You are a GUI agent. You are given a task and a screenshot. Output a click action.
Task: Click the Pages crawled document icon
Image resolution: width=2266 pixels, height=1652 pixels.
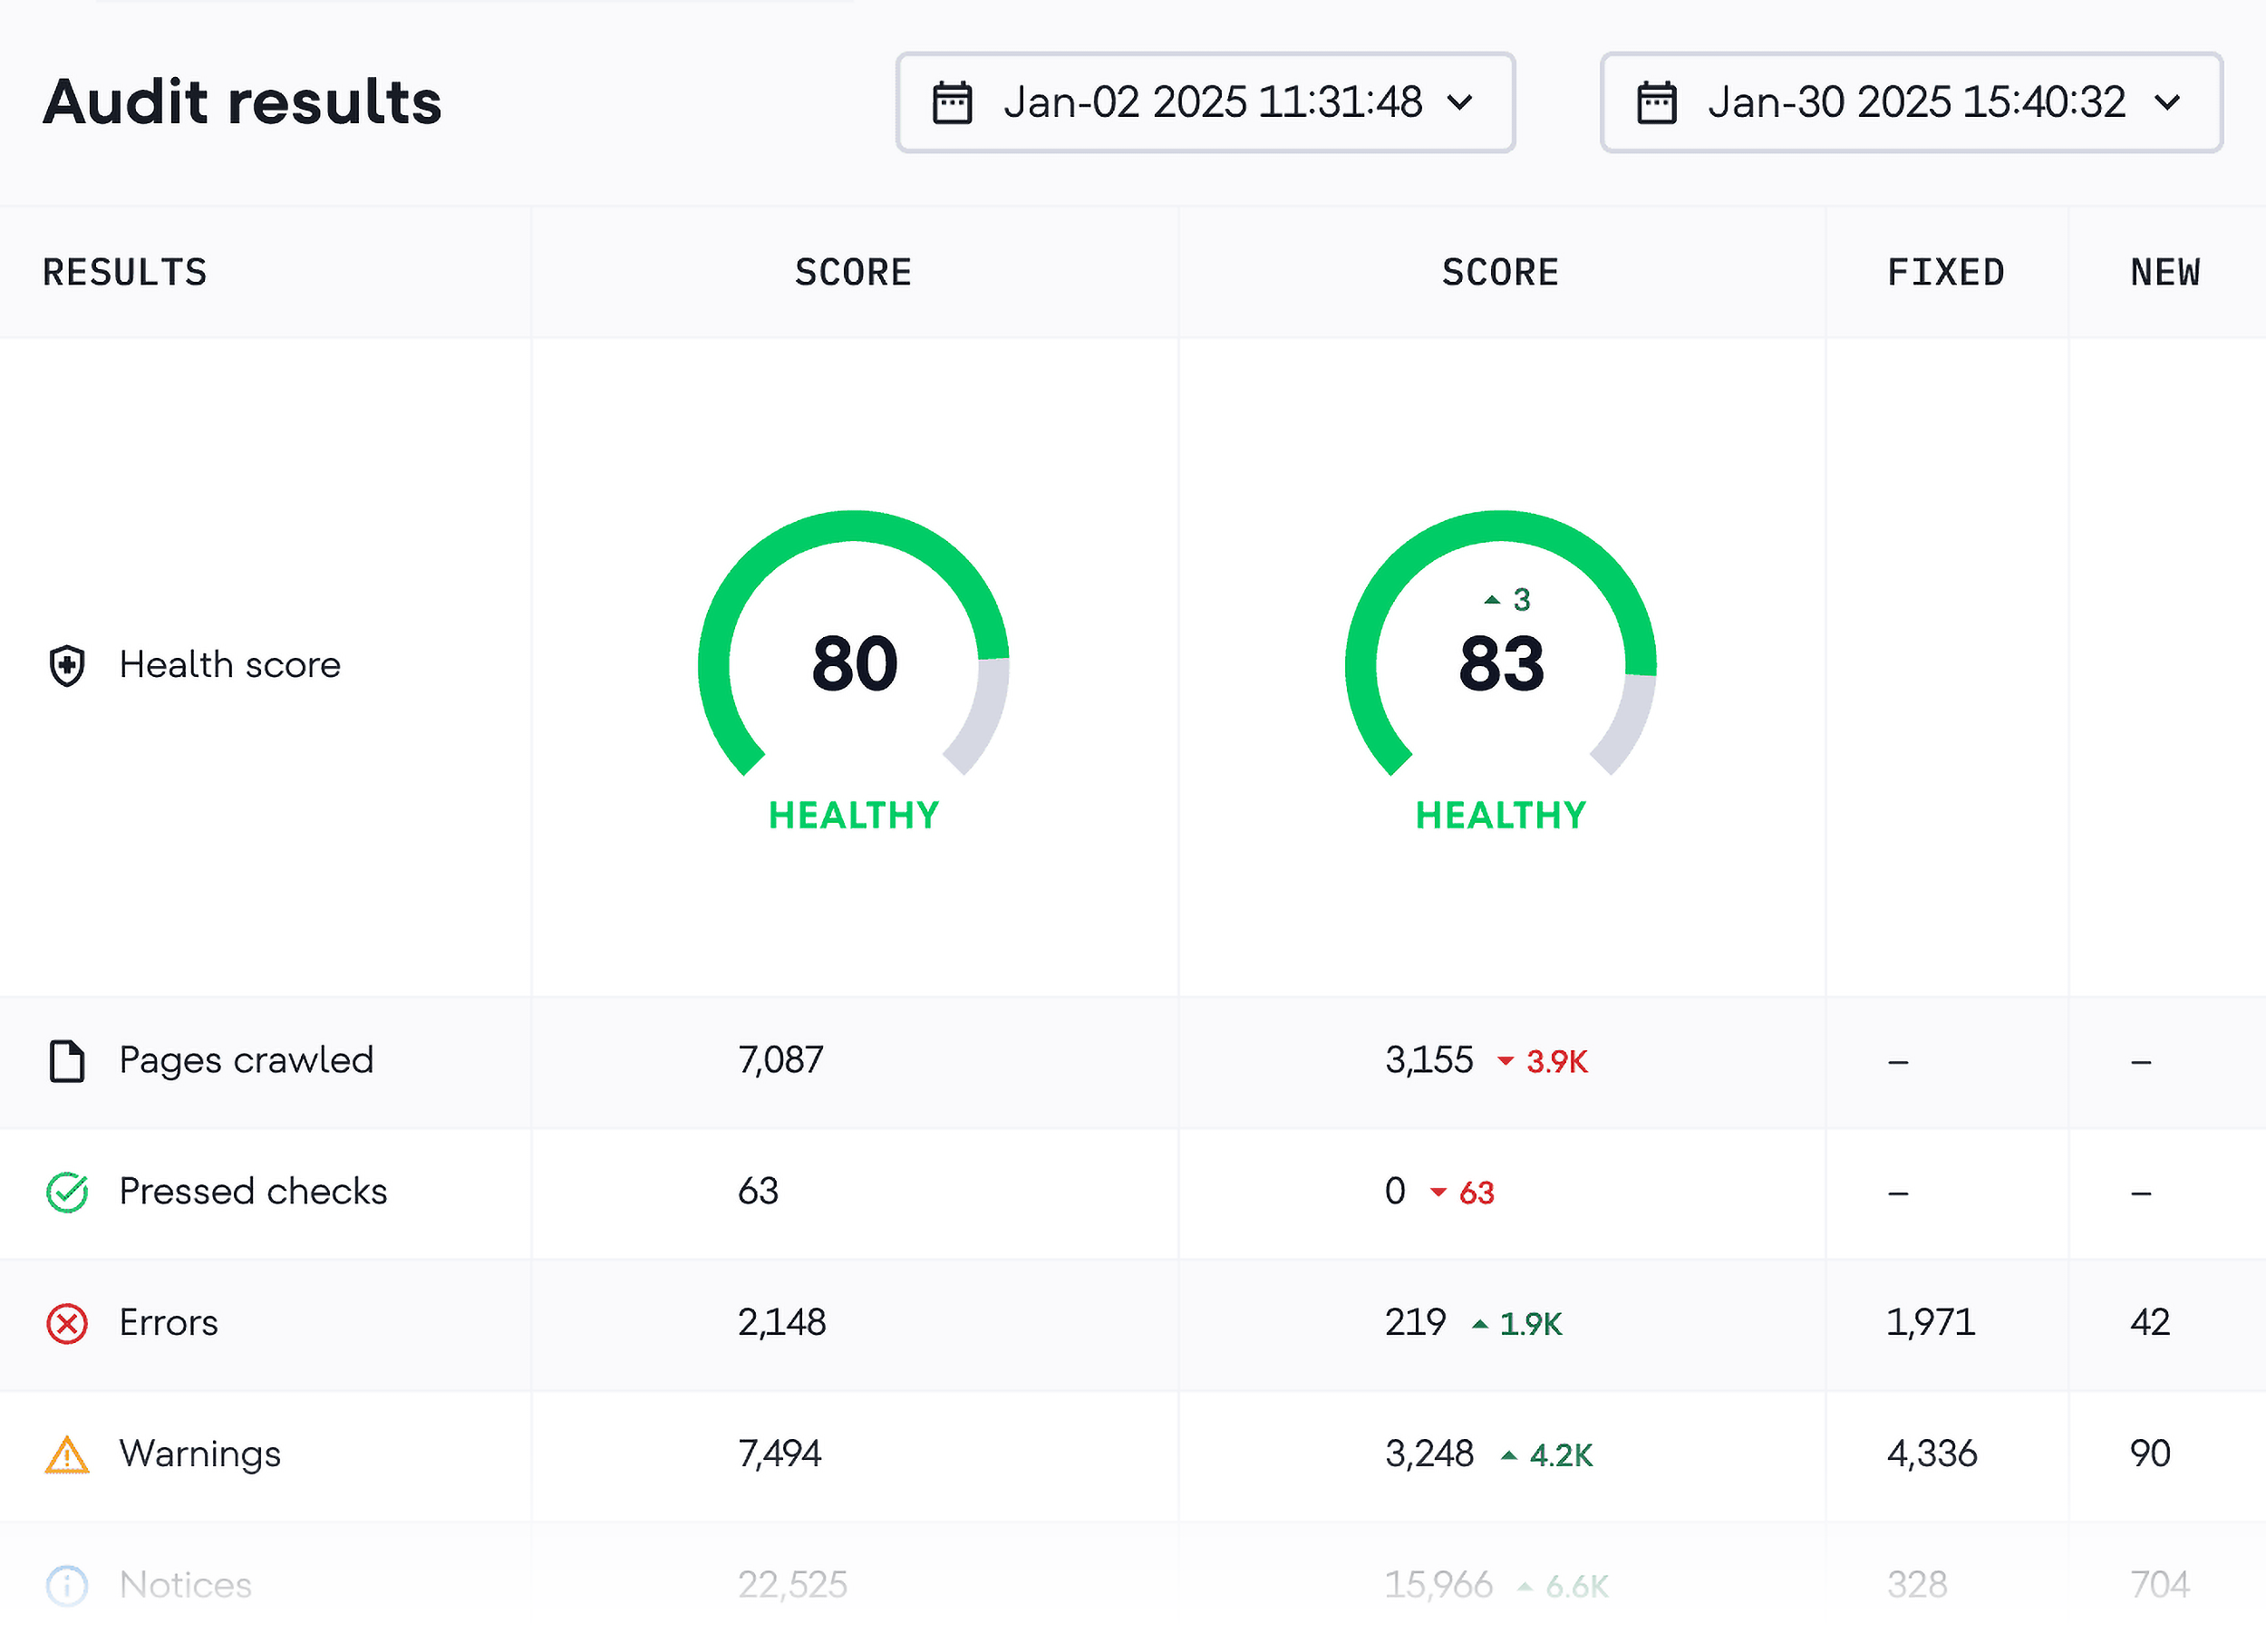(x=67, y=1061)
